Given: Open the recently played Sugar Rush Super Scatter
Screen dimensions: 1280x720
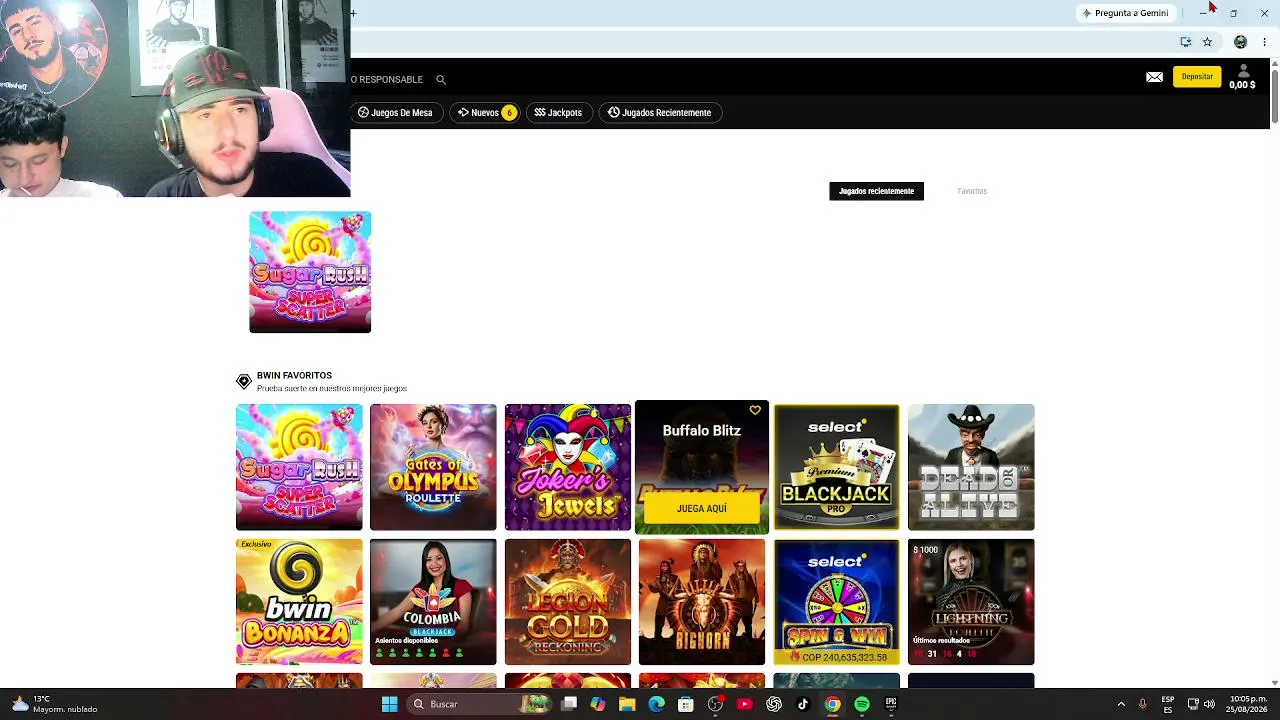Looking at the screenshot, I should [x=310, y=272].
